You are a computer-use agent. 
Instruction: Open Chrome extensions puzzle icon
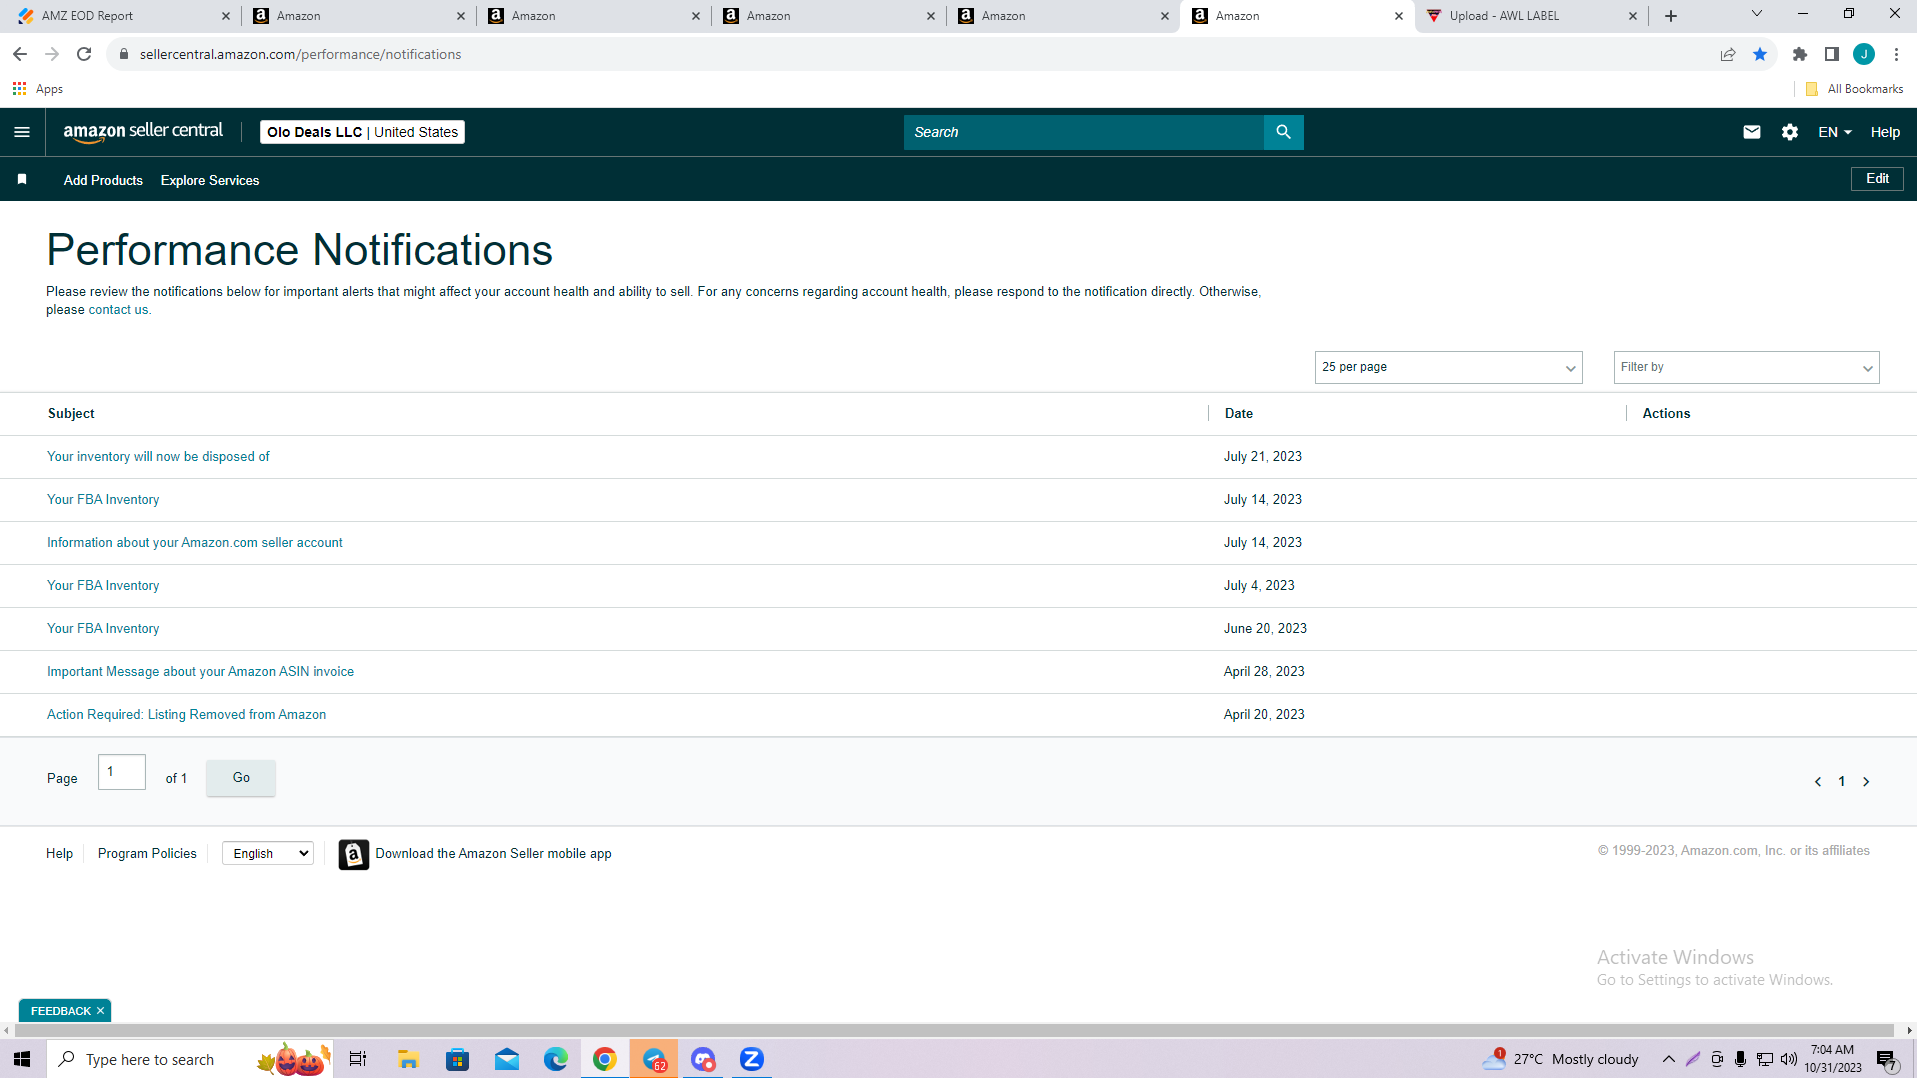1800,54
